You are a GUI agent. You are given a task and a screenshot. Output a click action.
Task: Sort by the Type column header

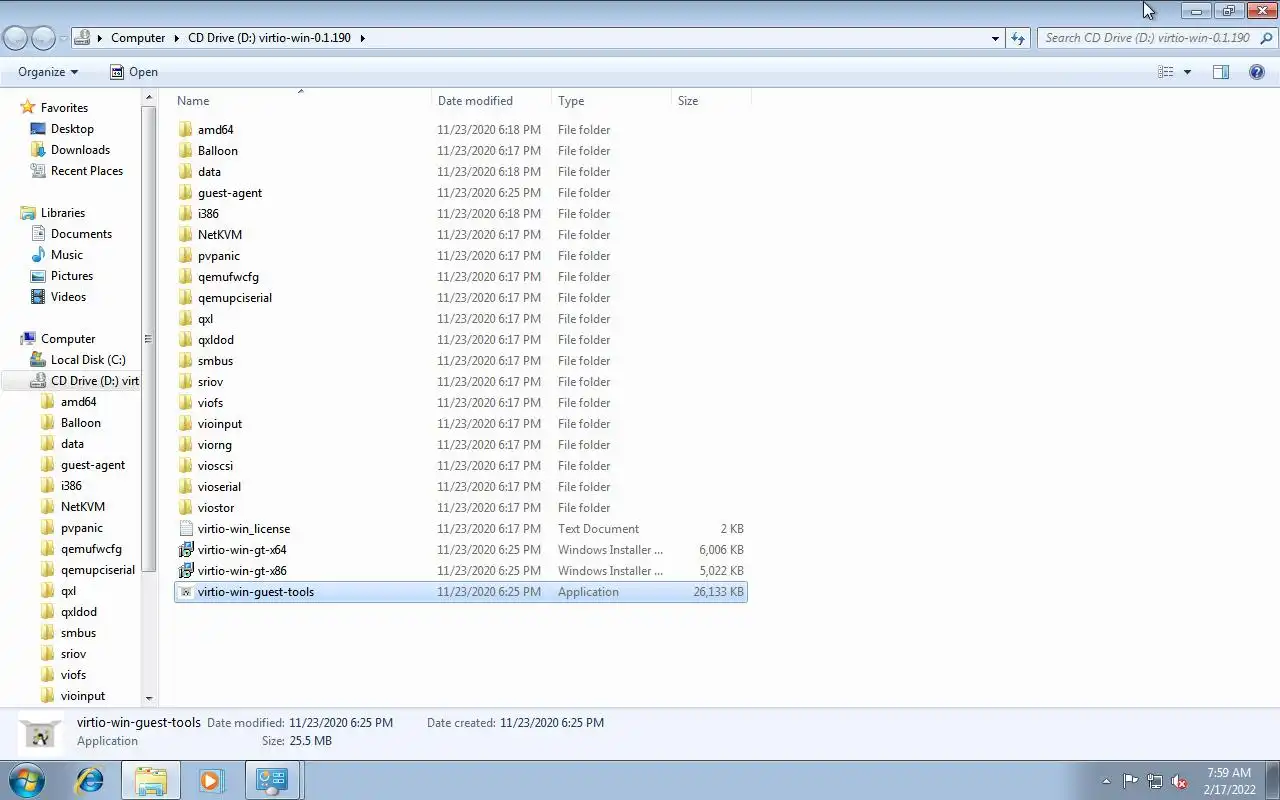click(x=612, y=101)
